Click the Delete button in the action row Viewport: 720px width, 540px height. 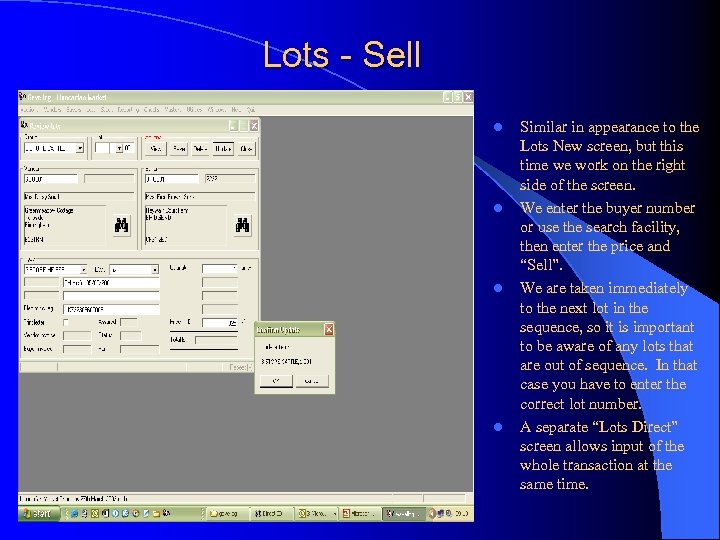pos(200,148)
